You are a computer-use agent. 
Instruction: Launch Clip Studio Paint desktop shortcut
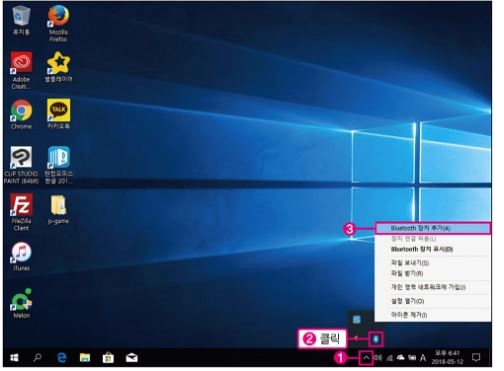21,165
